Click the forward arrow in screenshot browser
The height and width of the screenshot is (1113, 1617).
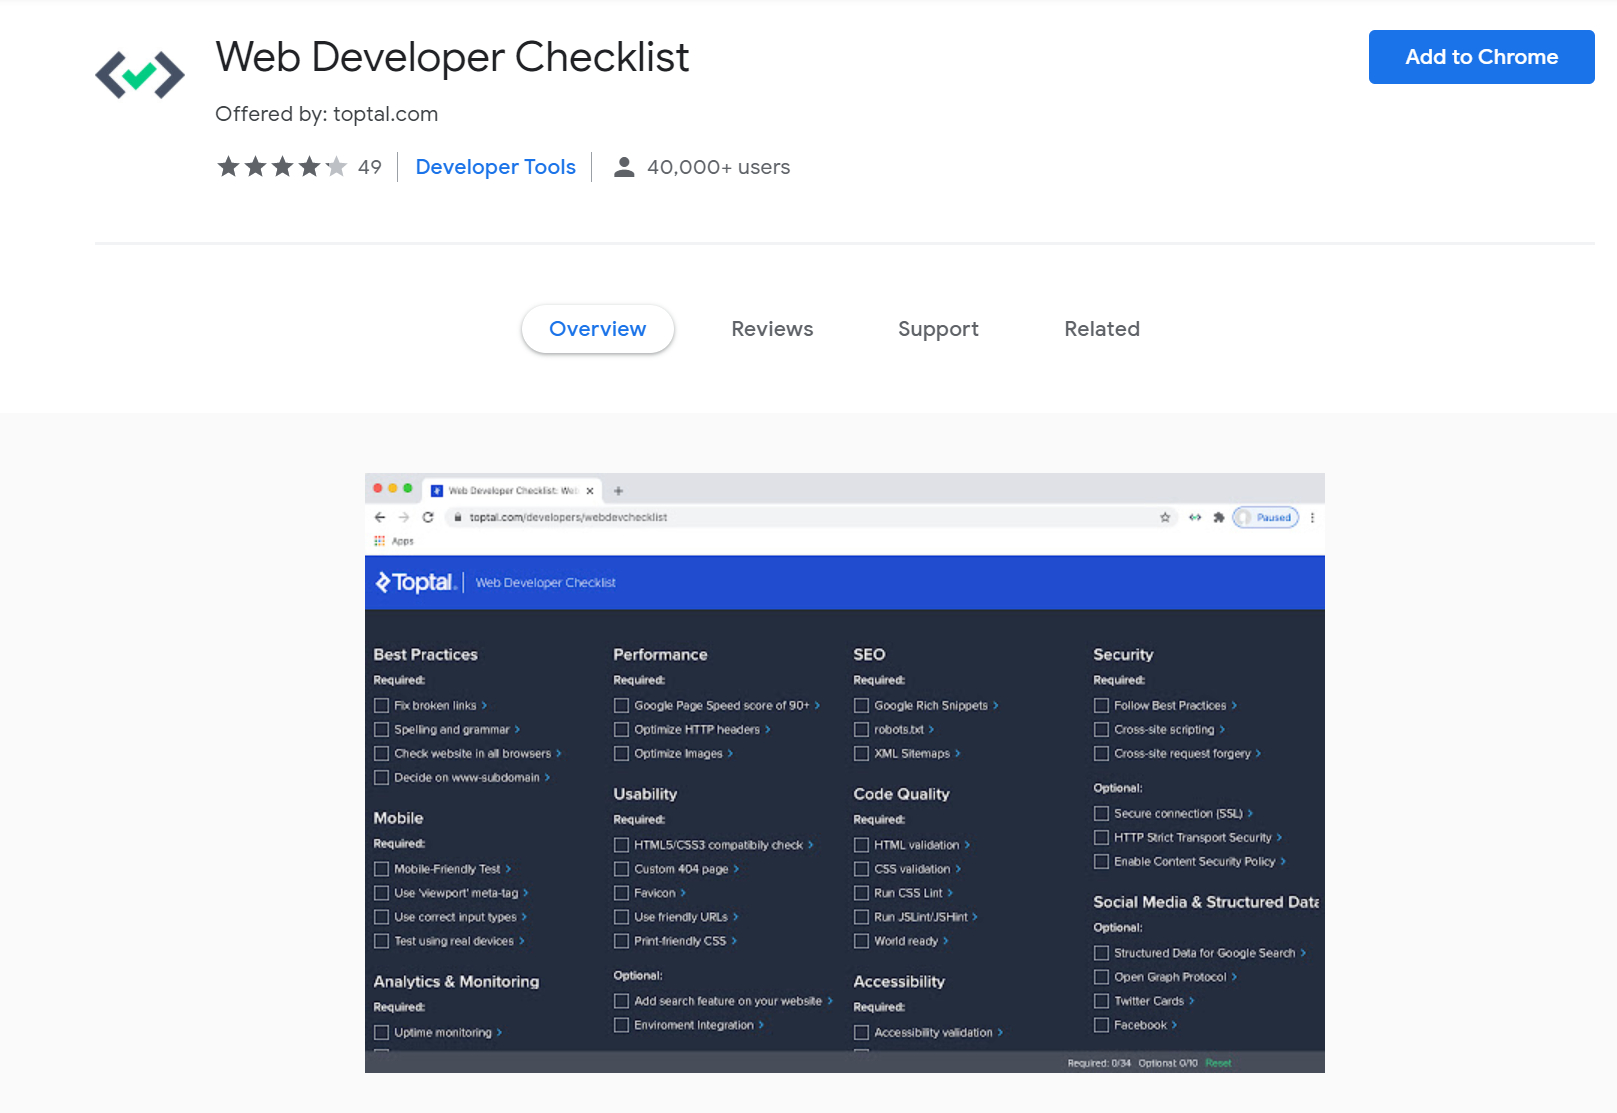pos(404,517)
